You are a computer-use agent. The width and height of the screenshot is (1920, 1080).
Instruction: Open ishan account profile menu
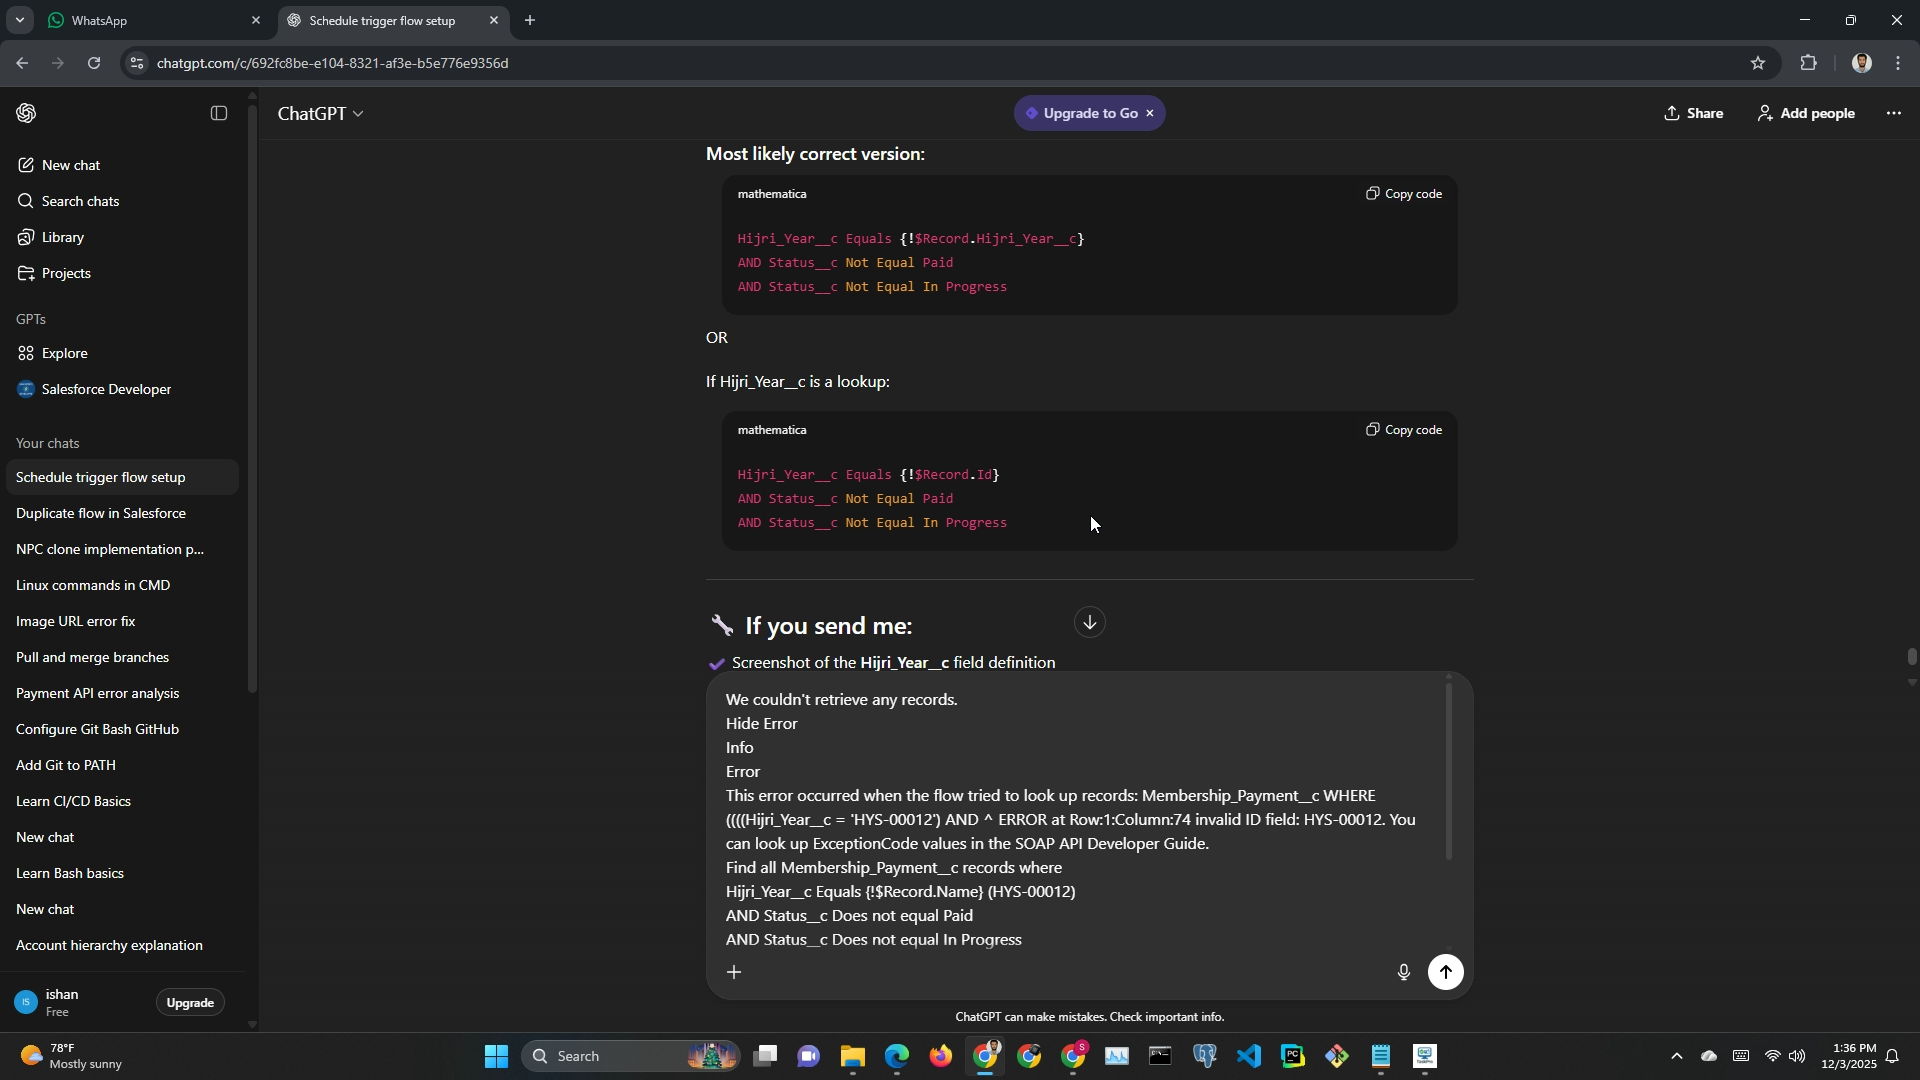coord(62,1002)
